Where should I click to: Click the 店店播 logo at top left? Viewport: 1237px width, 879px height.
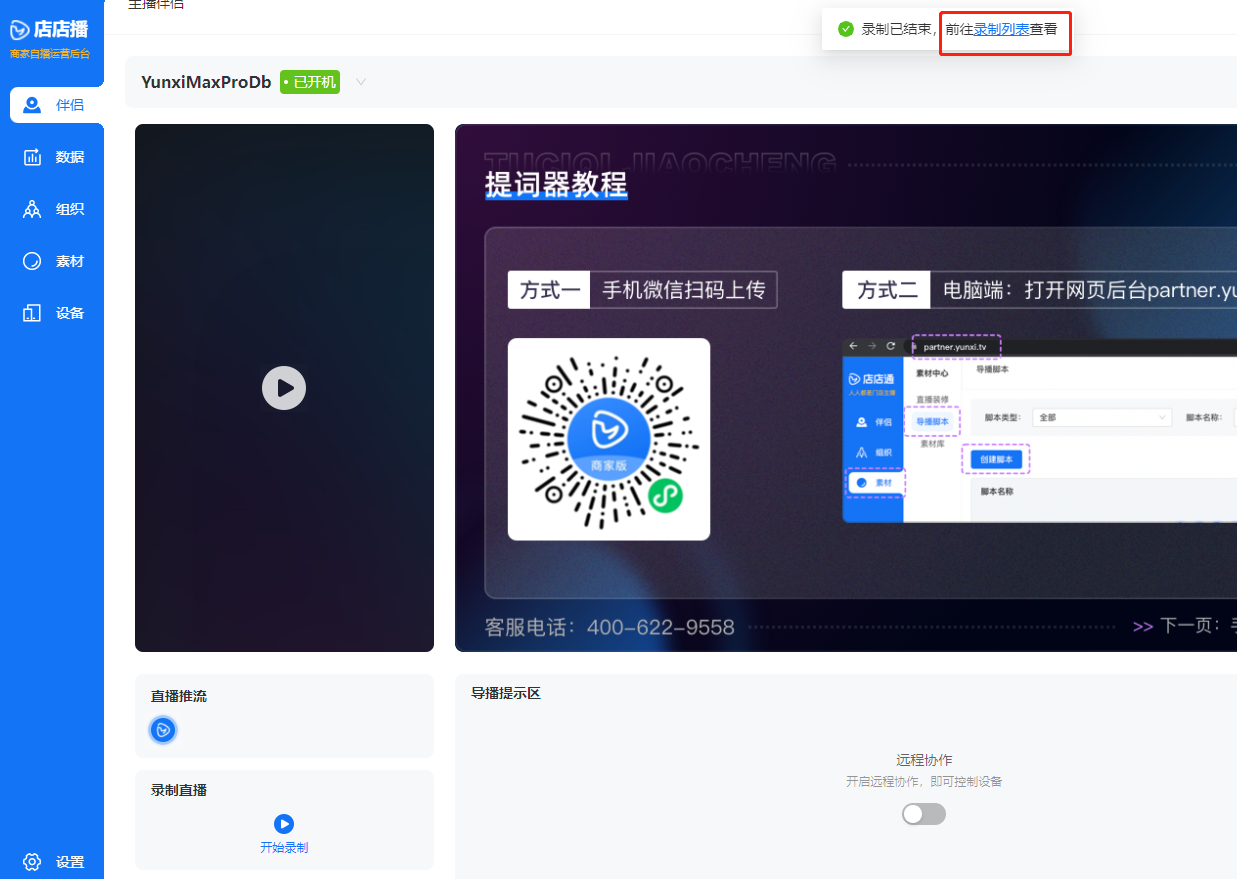(50, 30)
